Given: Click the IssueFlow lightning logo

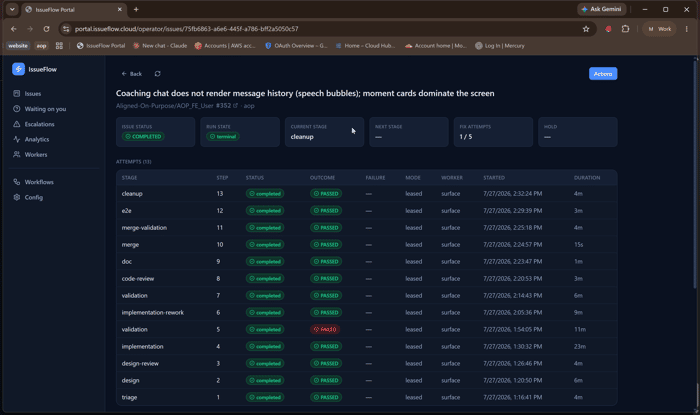Looking at the screenshot, I should click(x=18, y=69).
